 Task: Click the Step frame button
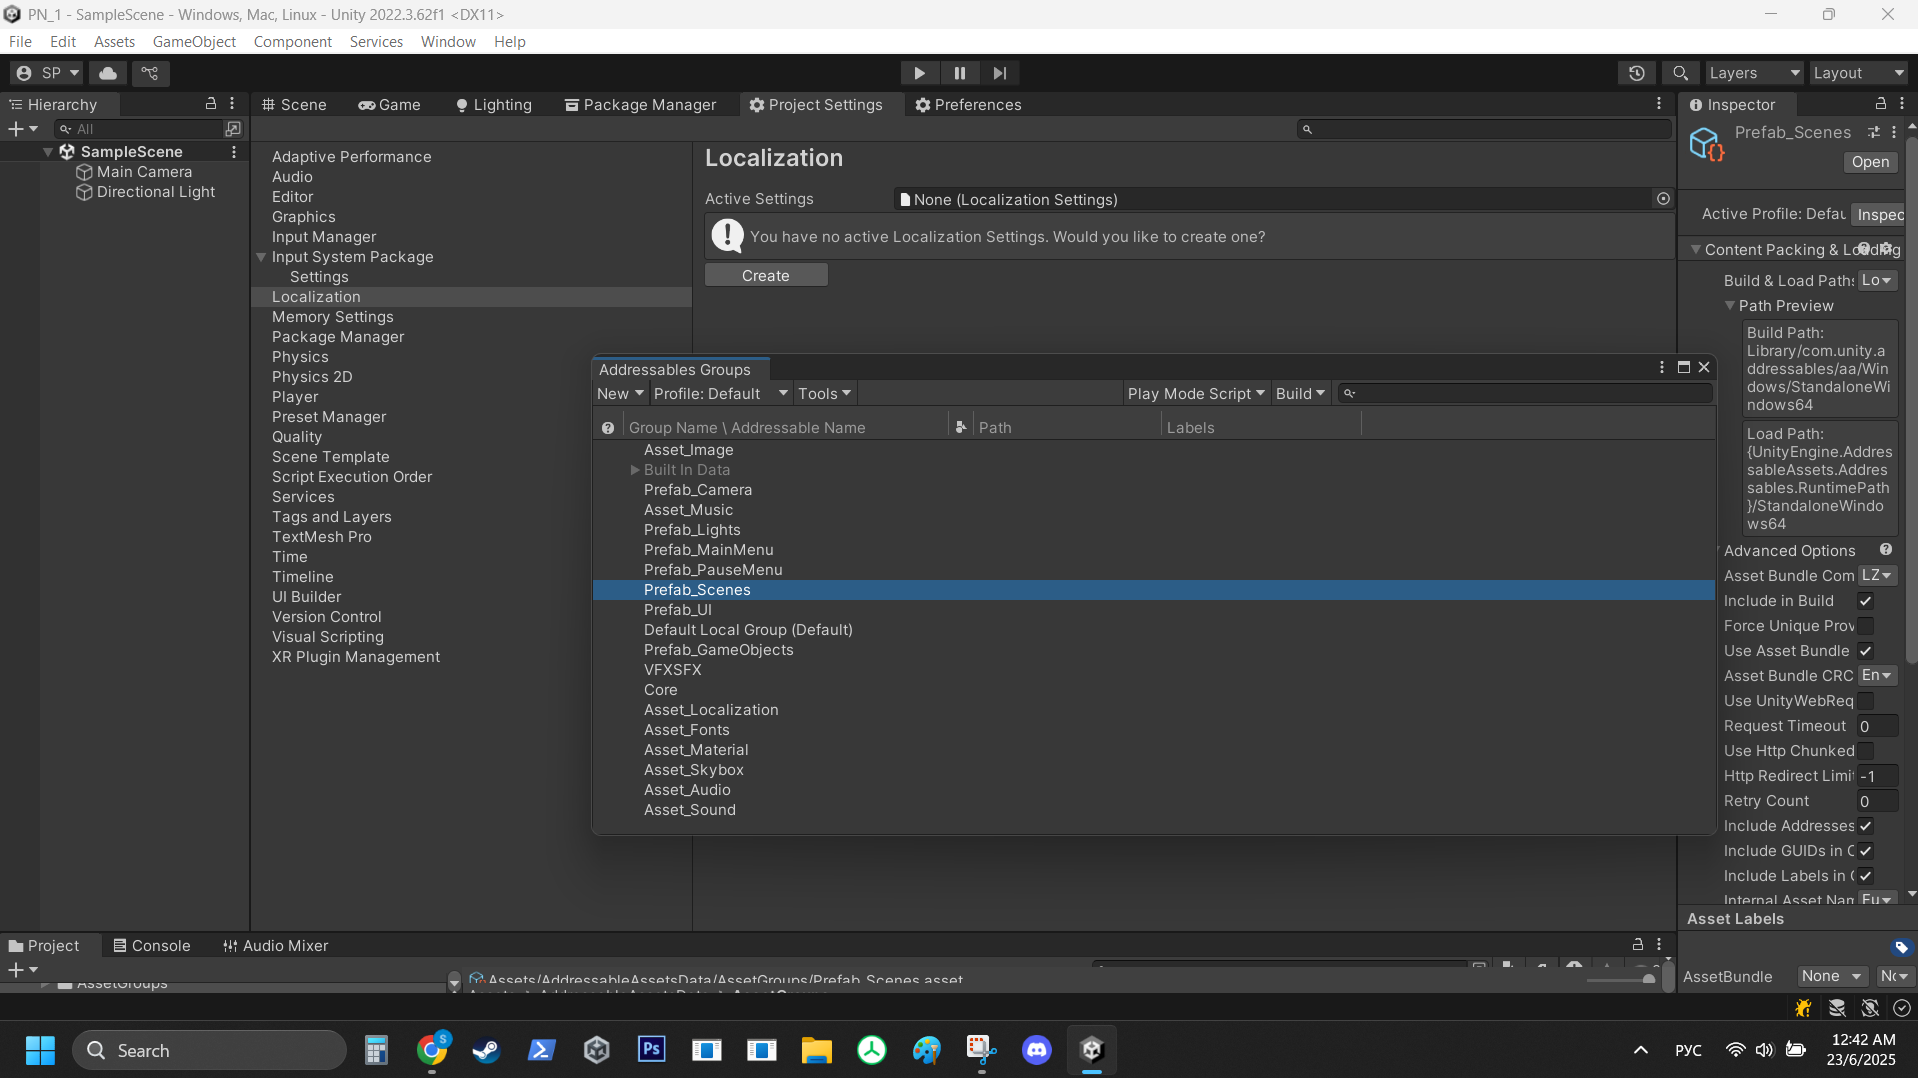1000,73
